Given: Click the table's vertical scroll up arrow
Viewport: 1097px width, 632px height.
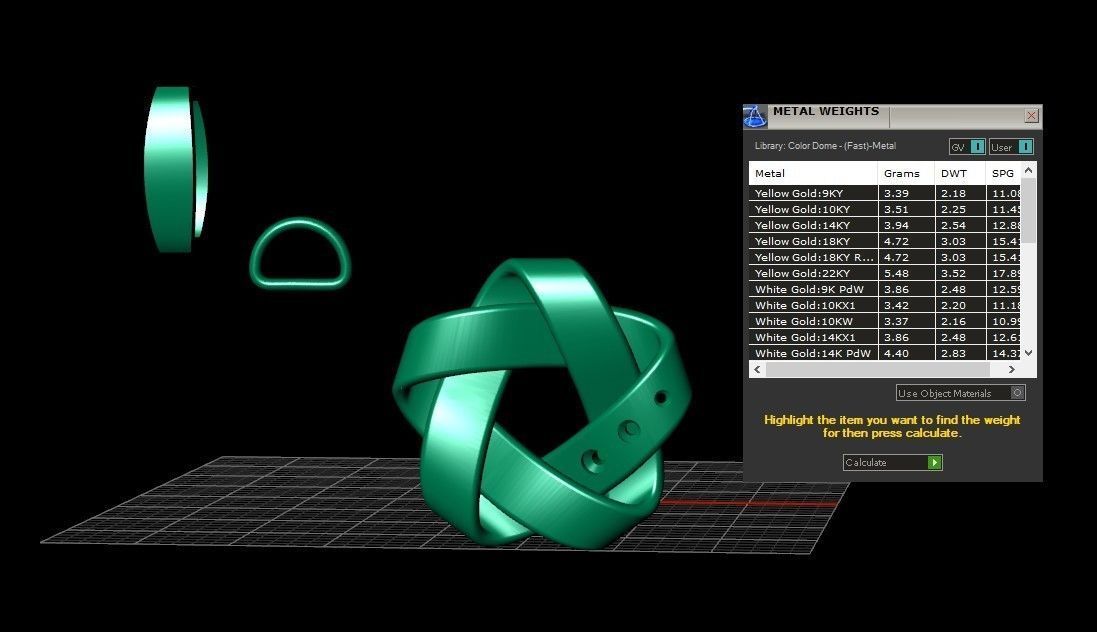Looking at the screenshot, I should (x=1028, y=170).
